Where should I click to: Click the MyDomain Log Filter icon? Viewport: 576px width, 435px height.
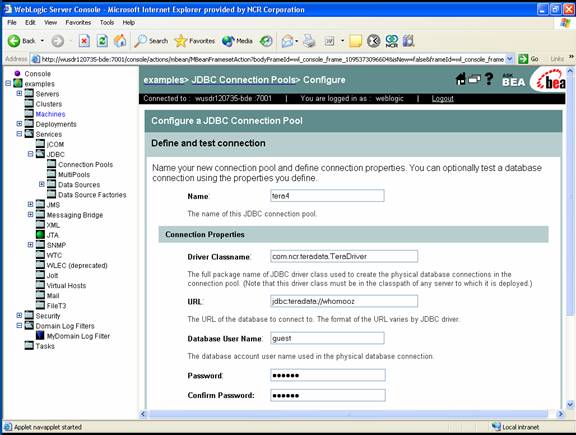click(40, 335)
